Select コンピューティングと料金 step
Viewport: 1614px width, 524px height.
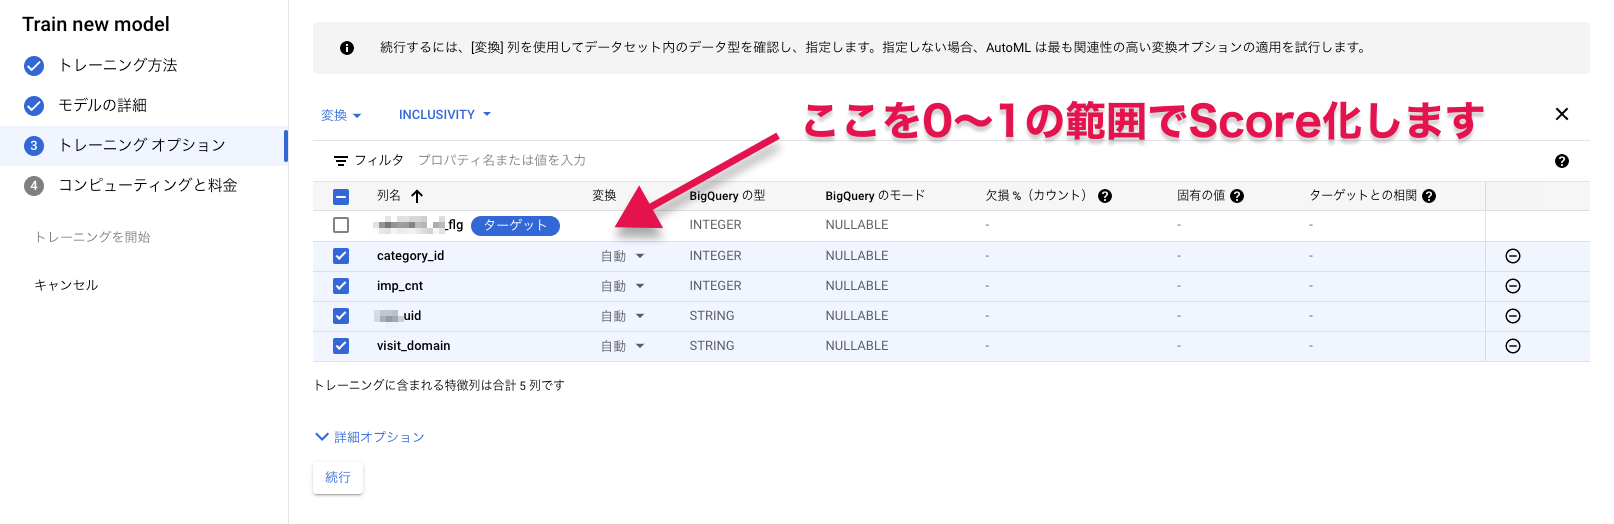click(147, 185)
